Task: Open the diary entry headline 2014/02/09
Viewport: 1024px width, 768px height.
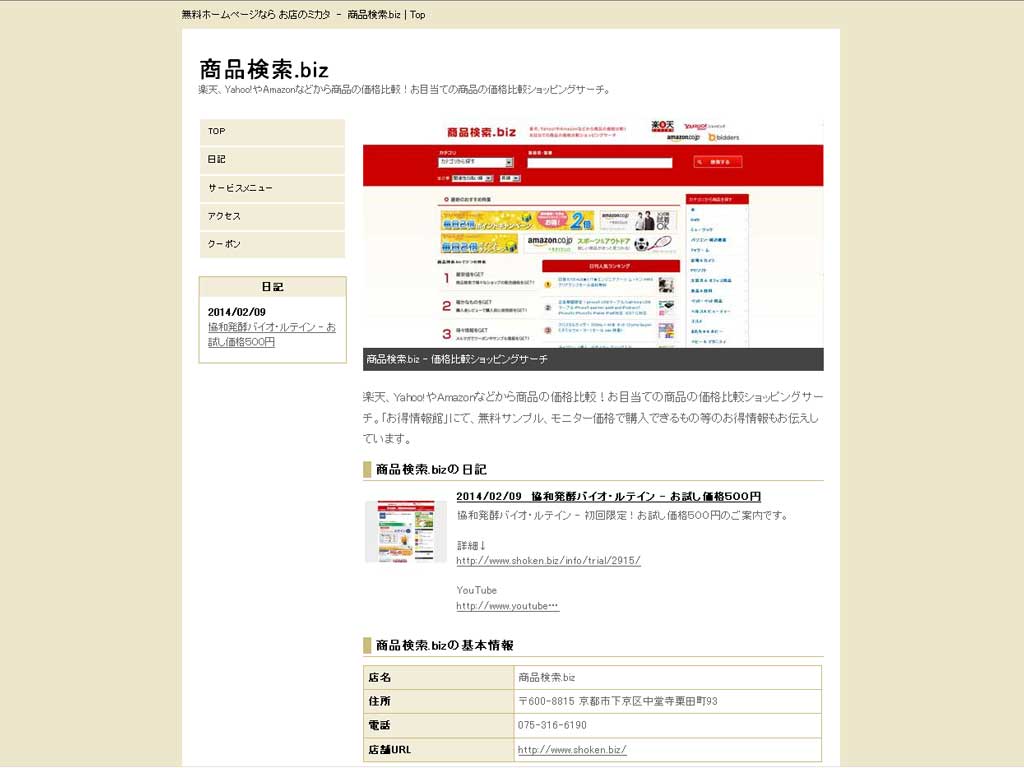Action: (608, 496)
